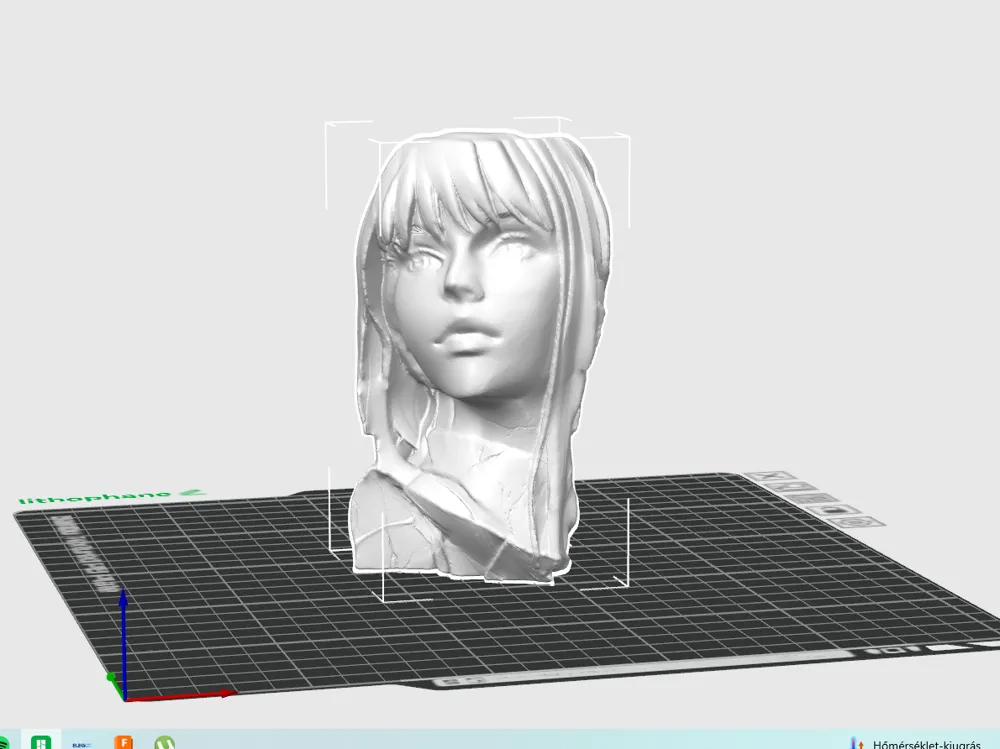The height and width of the screenshot is (749, 1000).
Task: Click the green swirl app icon in the taskbar
Action: coord(164,743)
